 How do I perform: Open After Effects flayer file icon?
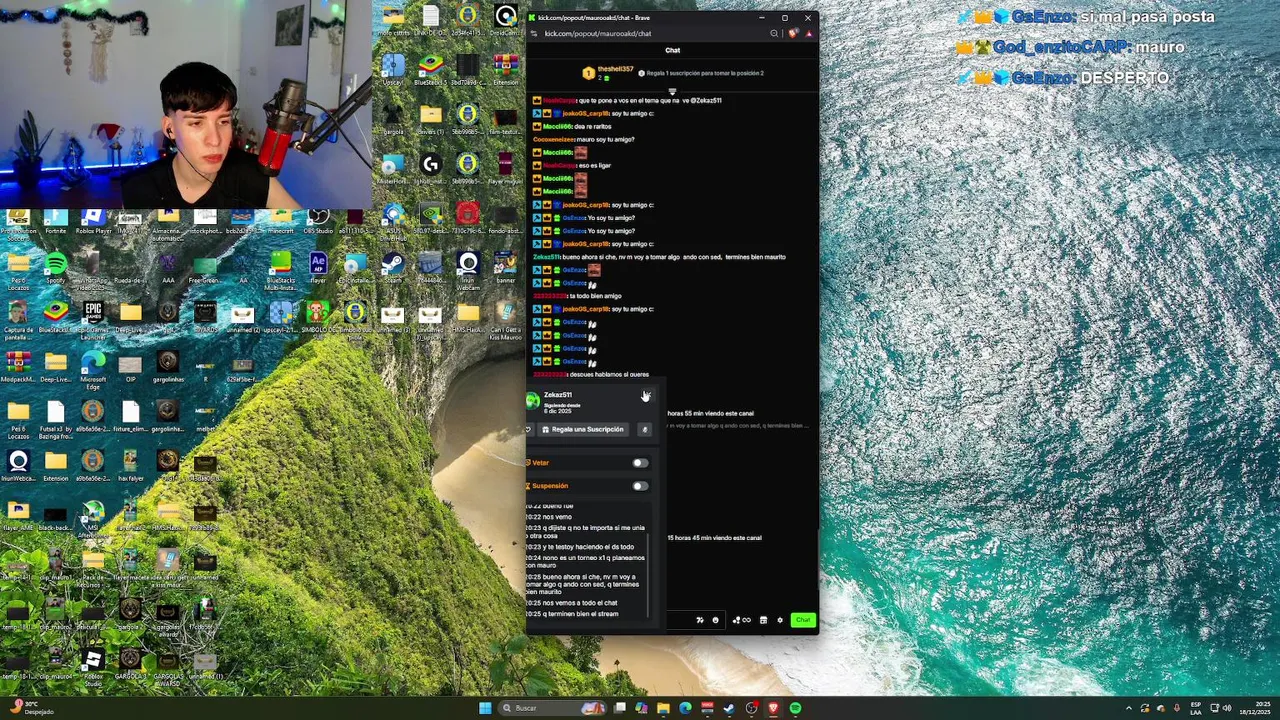click(x=318, y=268)
